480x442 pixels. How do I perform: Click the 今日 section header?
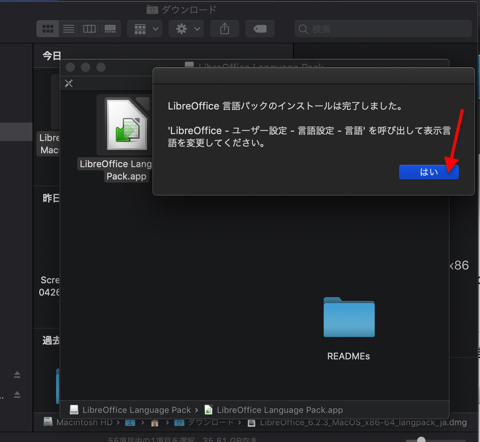[x=51, y=55]
